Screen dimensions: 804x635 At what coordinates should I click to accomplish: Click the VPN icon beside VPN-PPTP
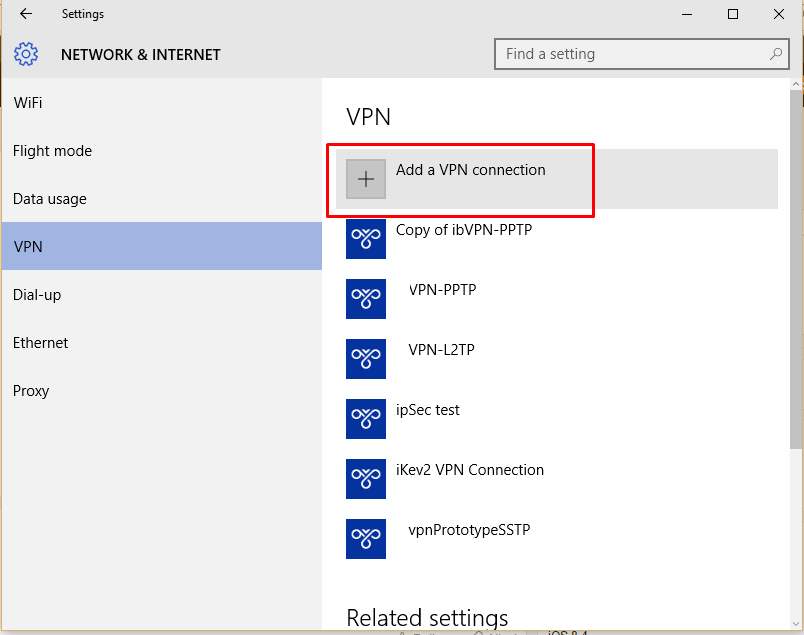pyautogui.click(x=366, y=299)
